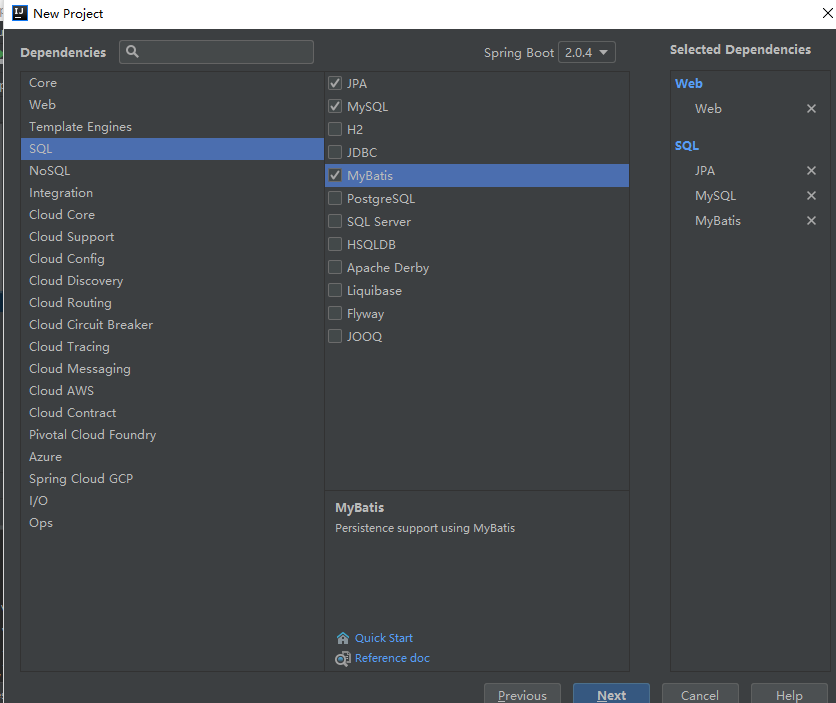
Task: Select the Cloud Core category
Action: pyautogui.click(x=172, y=215)
